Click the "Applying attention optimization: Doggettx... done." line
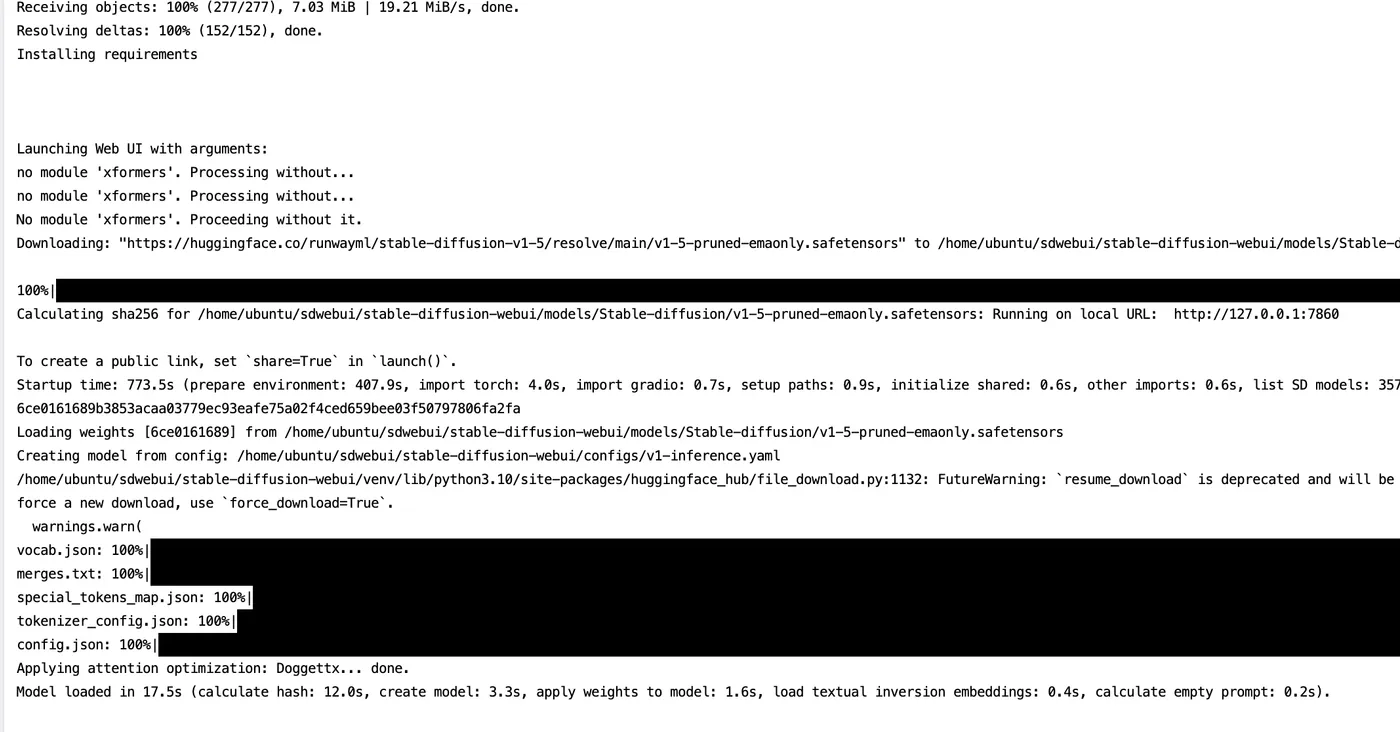This screenshot has height=732, width=1400. click(x=213, y=668)
